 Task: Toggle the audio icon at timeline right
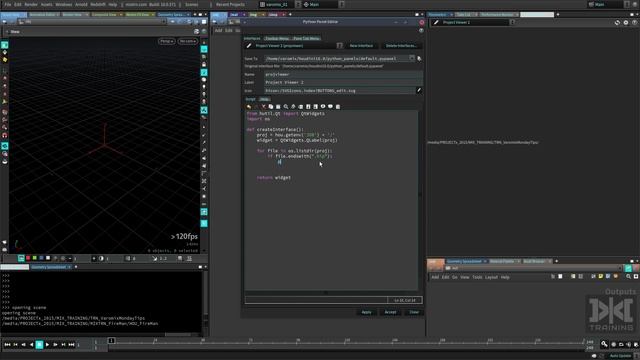(x=629, y=345)
